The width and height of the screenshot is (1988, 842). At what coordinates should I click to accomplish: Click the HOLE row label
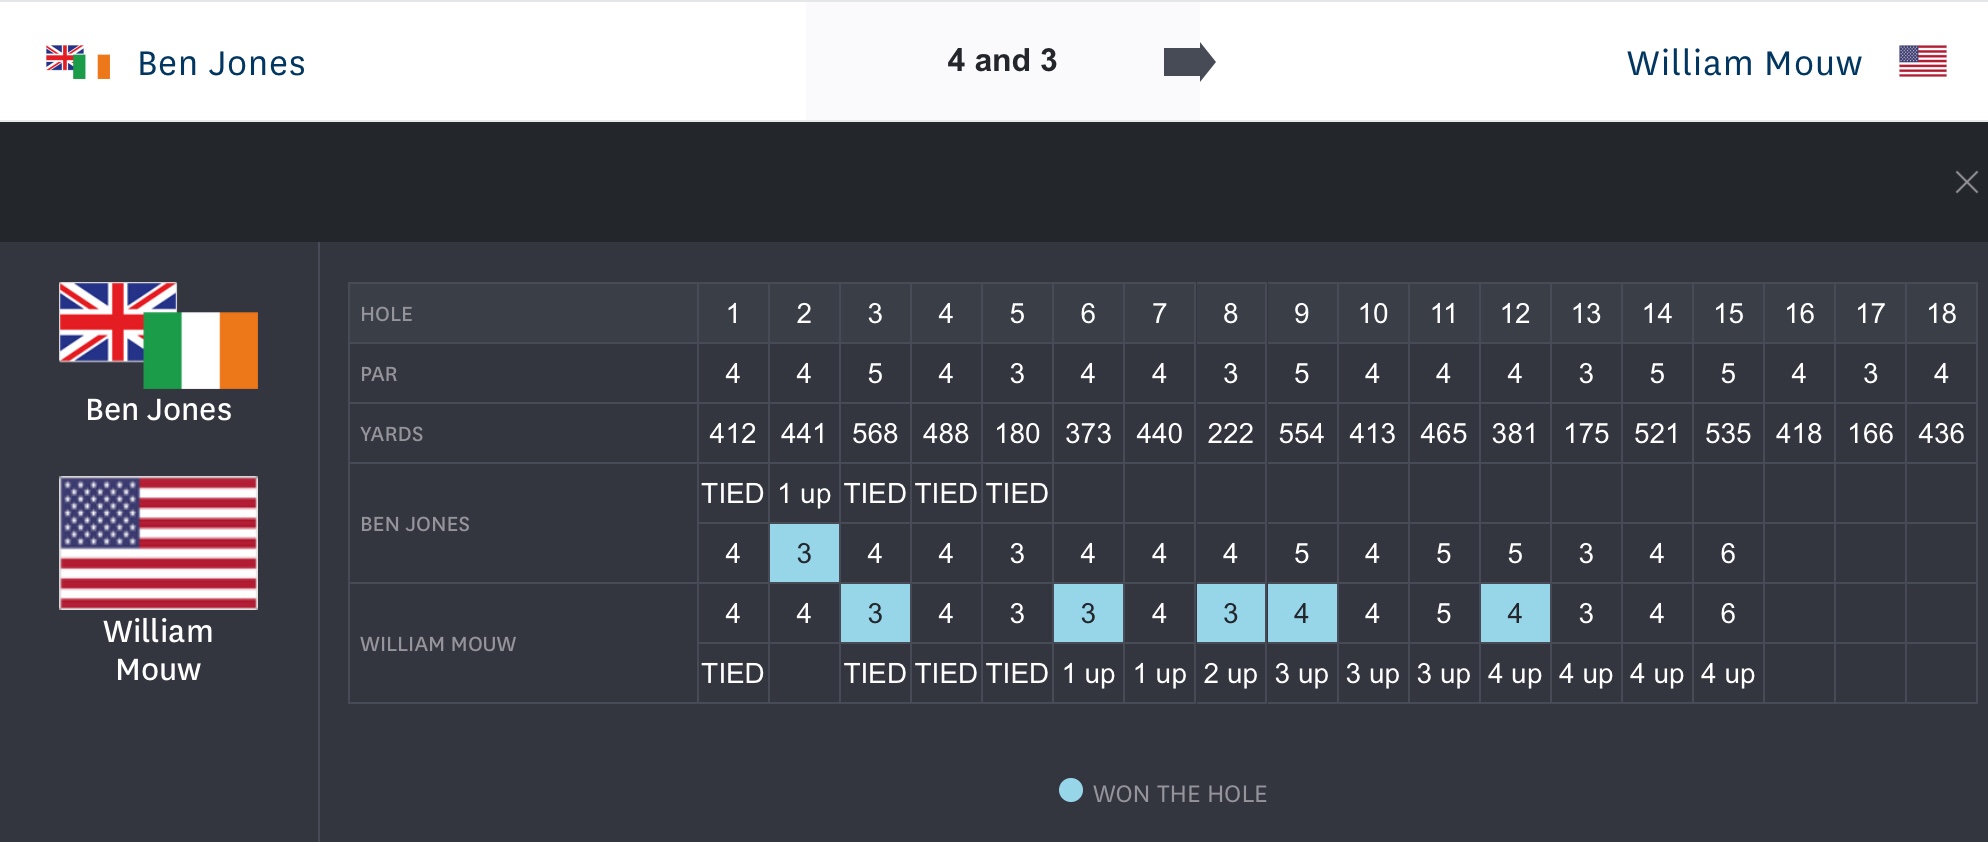[x=386, y=314]
